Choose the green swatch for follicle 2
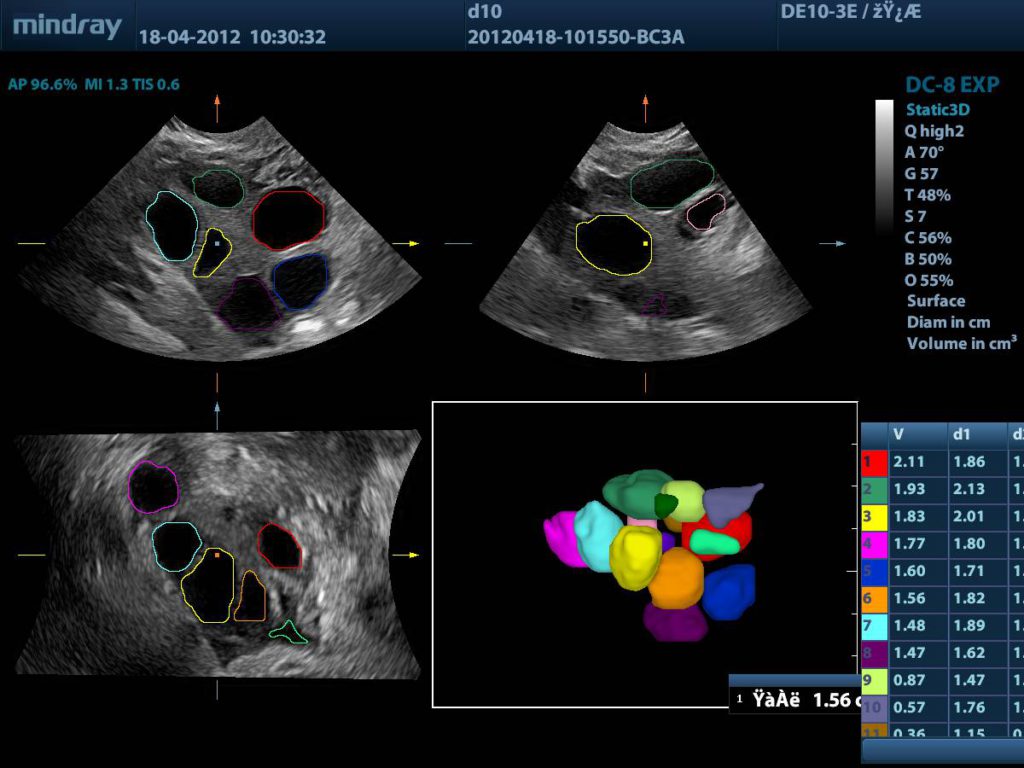This screenshot has height=768, width=1024. point(874,489)
